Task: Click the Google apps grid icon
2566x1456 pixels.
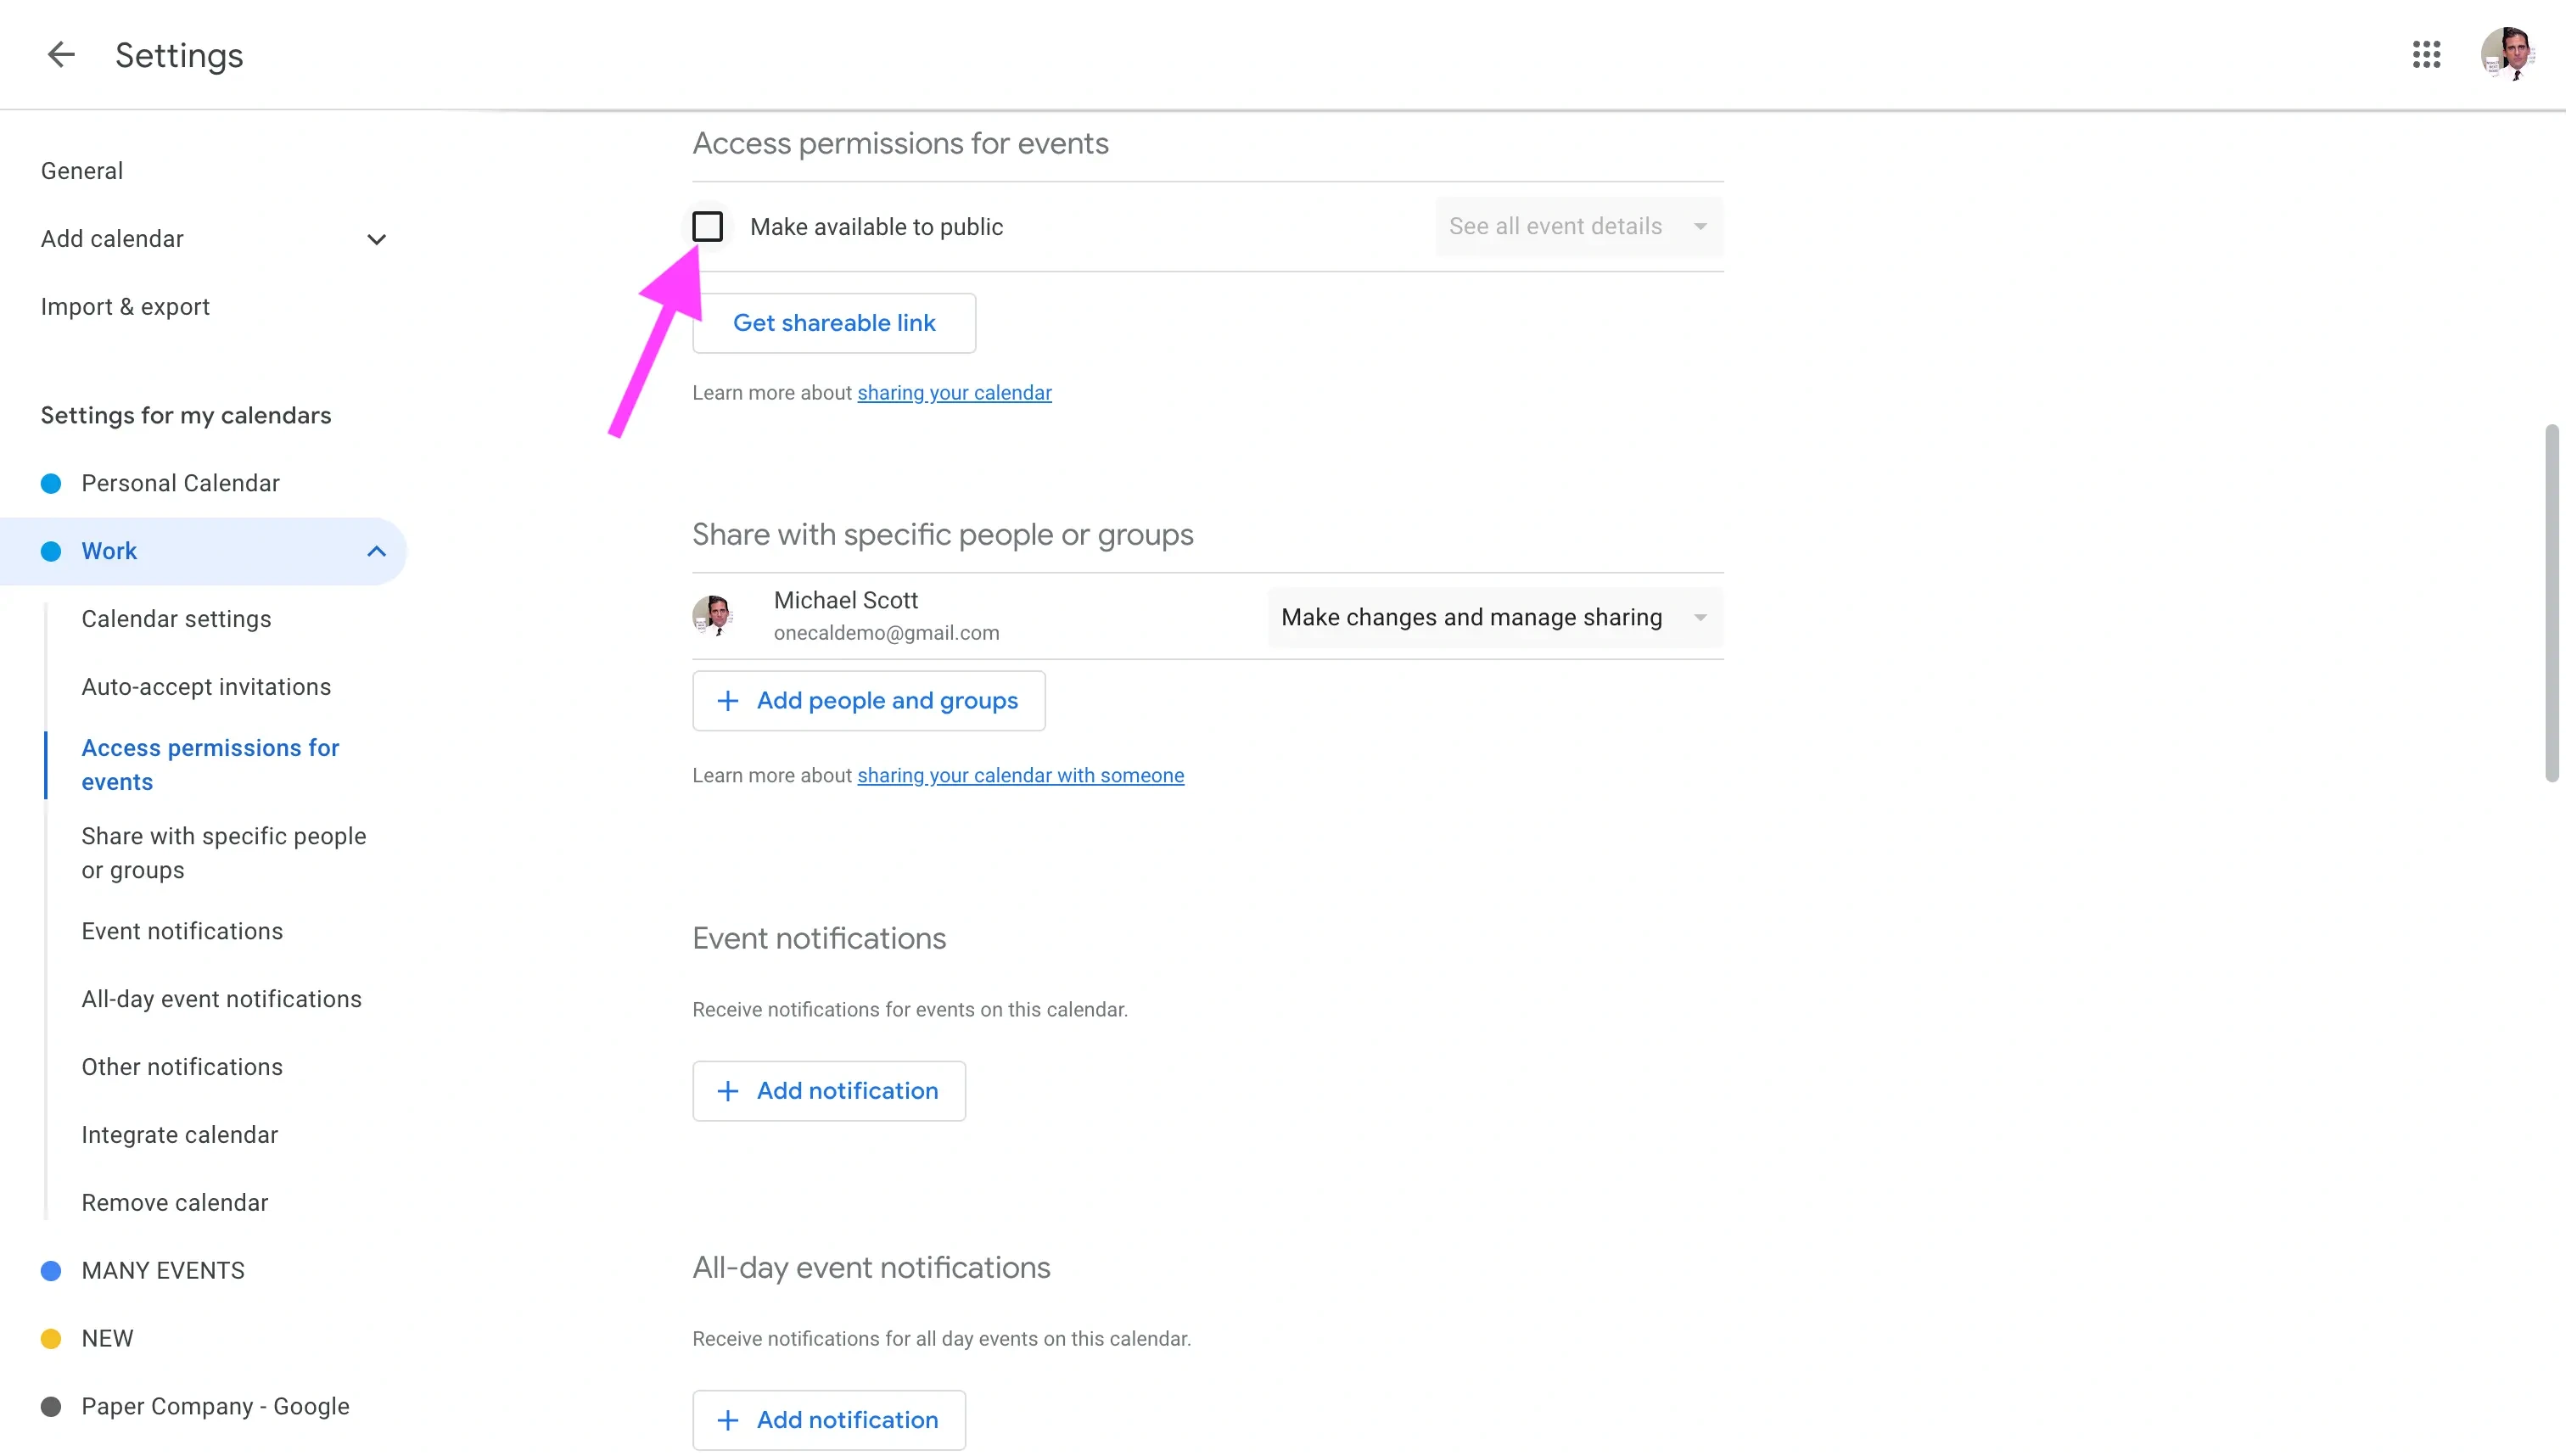Action: [2425, 53]
